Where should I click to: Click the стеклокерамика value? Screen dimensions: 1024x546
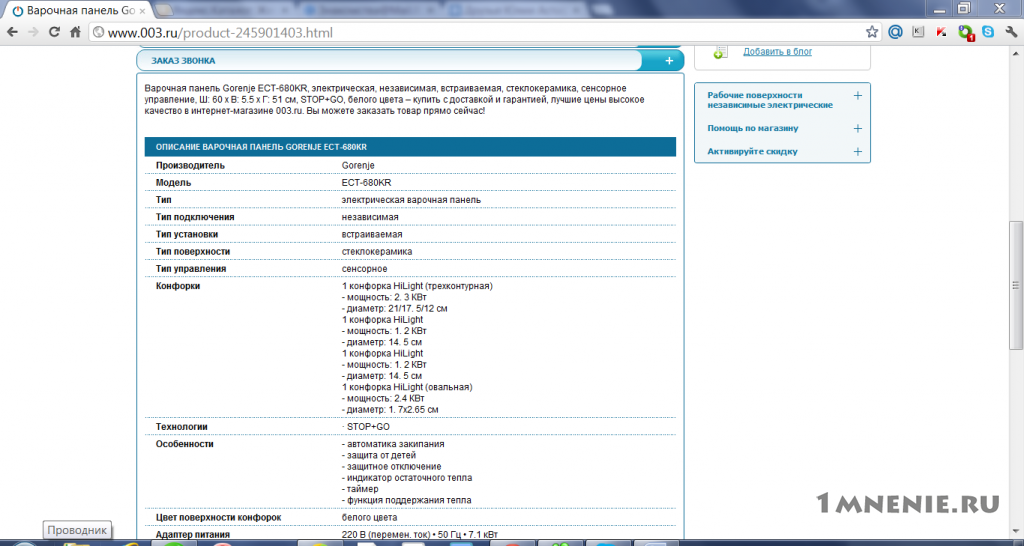click(x=377, y=251)
